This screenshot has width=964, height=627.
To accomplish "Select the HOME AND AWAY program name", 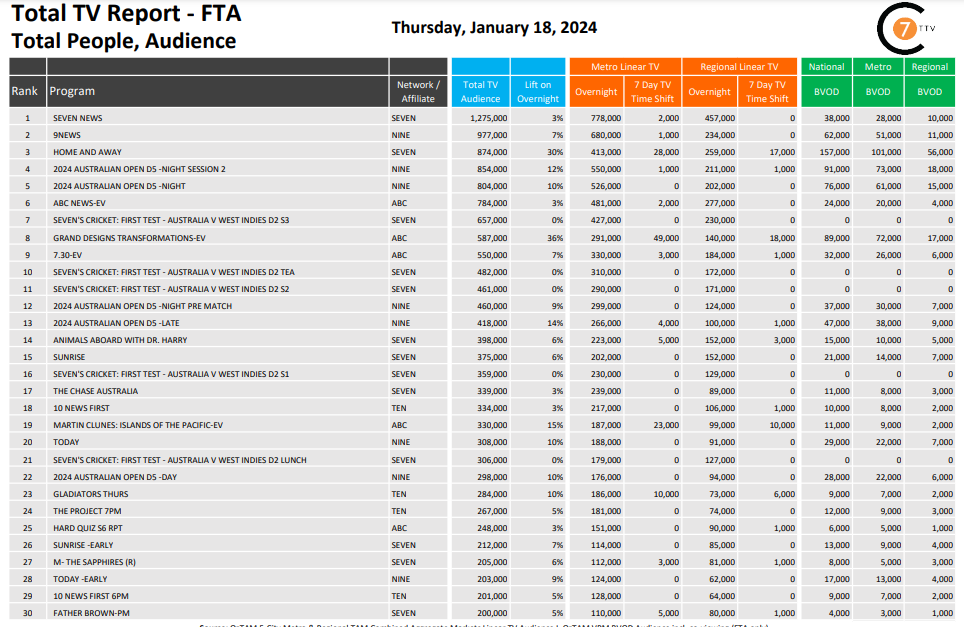I will click(x=87, y=152).
